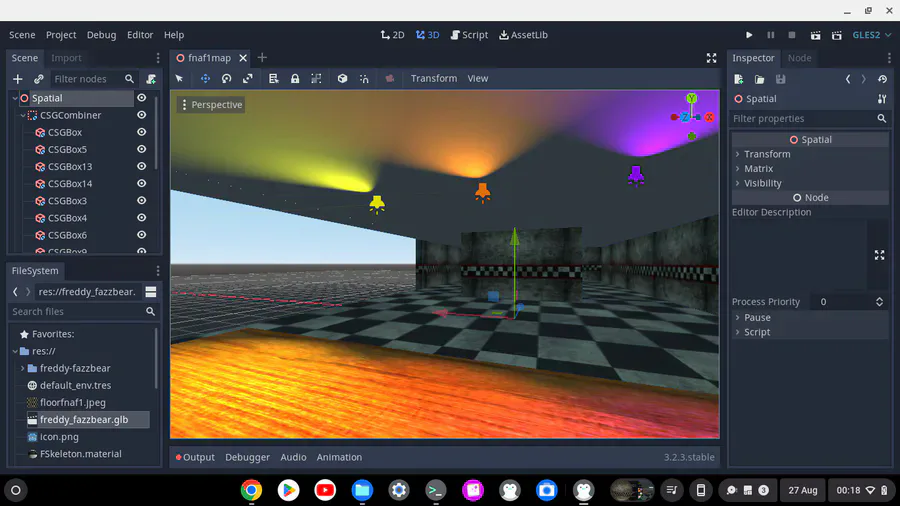The image size is (900, 506).
Task: Attach a script using the script icon
Action: (151, 79)
